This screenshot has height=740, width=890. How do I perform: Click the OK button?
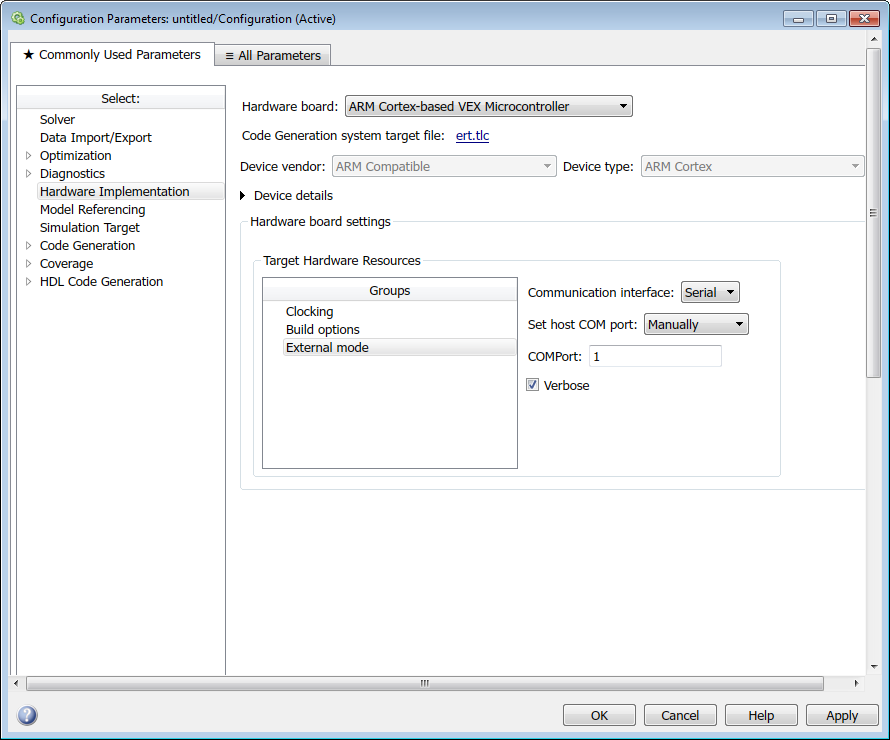(x=599, y=715)
